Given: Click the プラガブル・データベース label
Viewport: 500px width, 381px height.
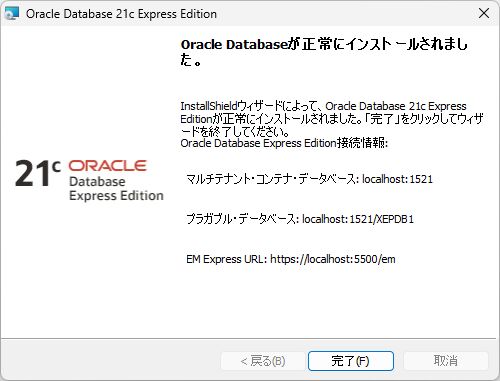Looking at the screenshot, I should pyautogui.click(x=242, y=219).
